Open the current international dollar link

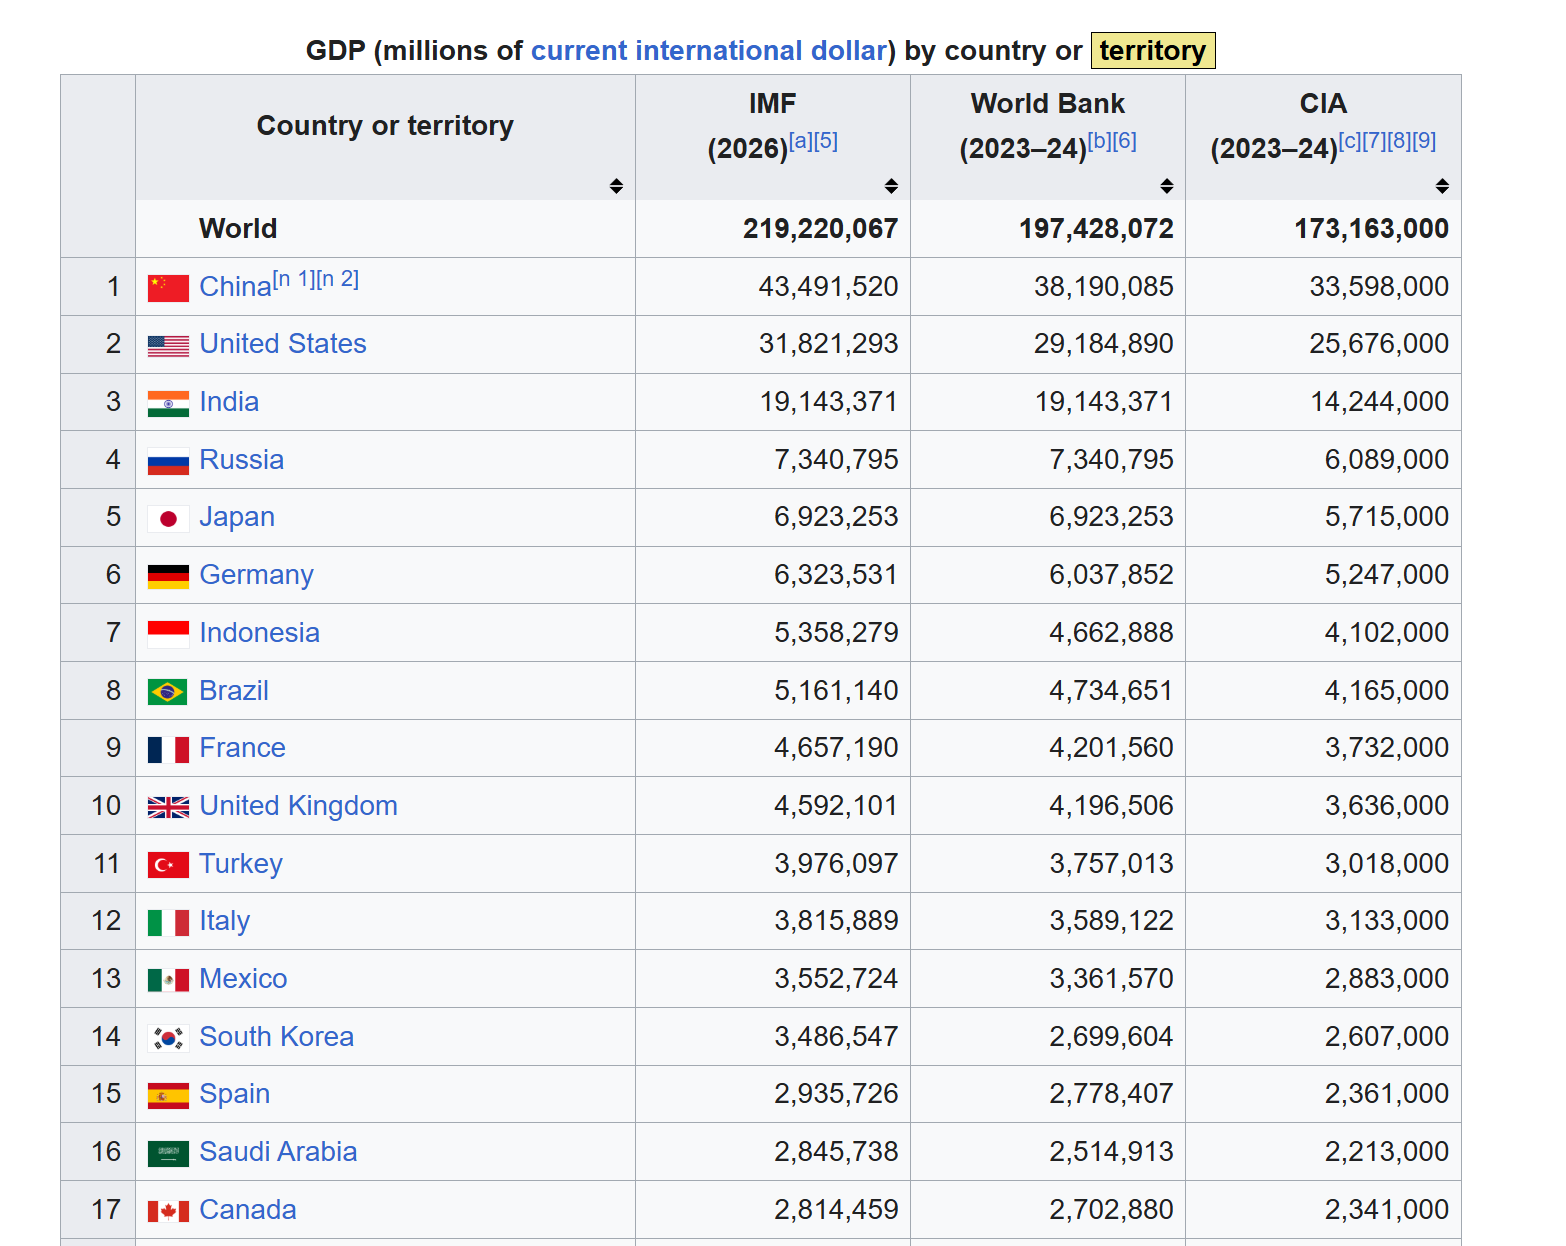(709, 51)
